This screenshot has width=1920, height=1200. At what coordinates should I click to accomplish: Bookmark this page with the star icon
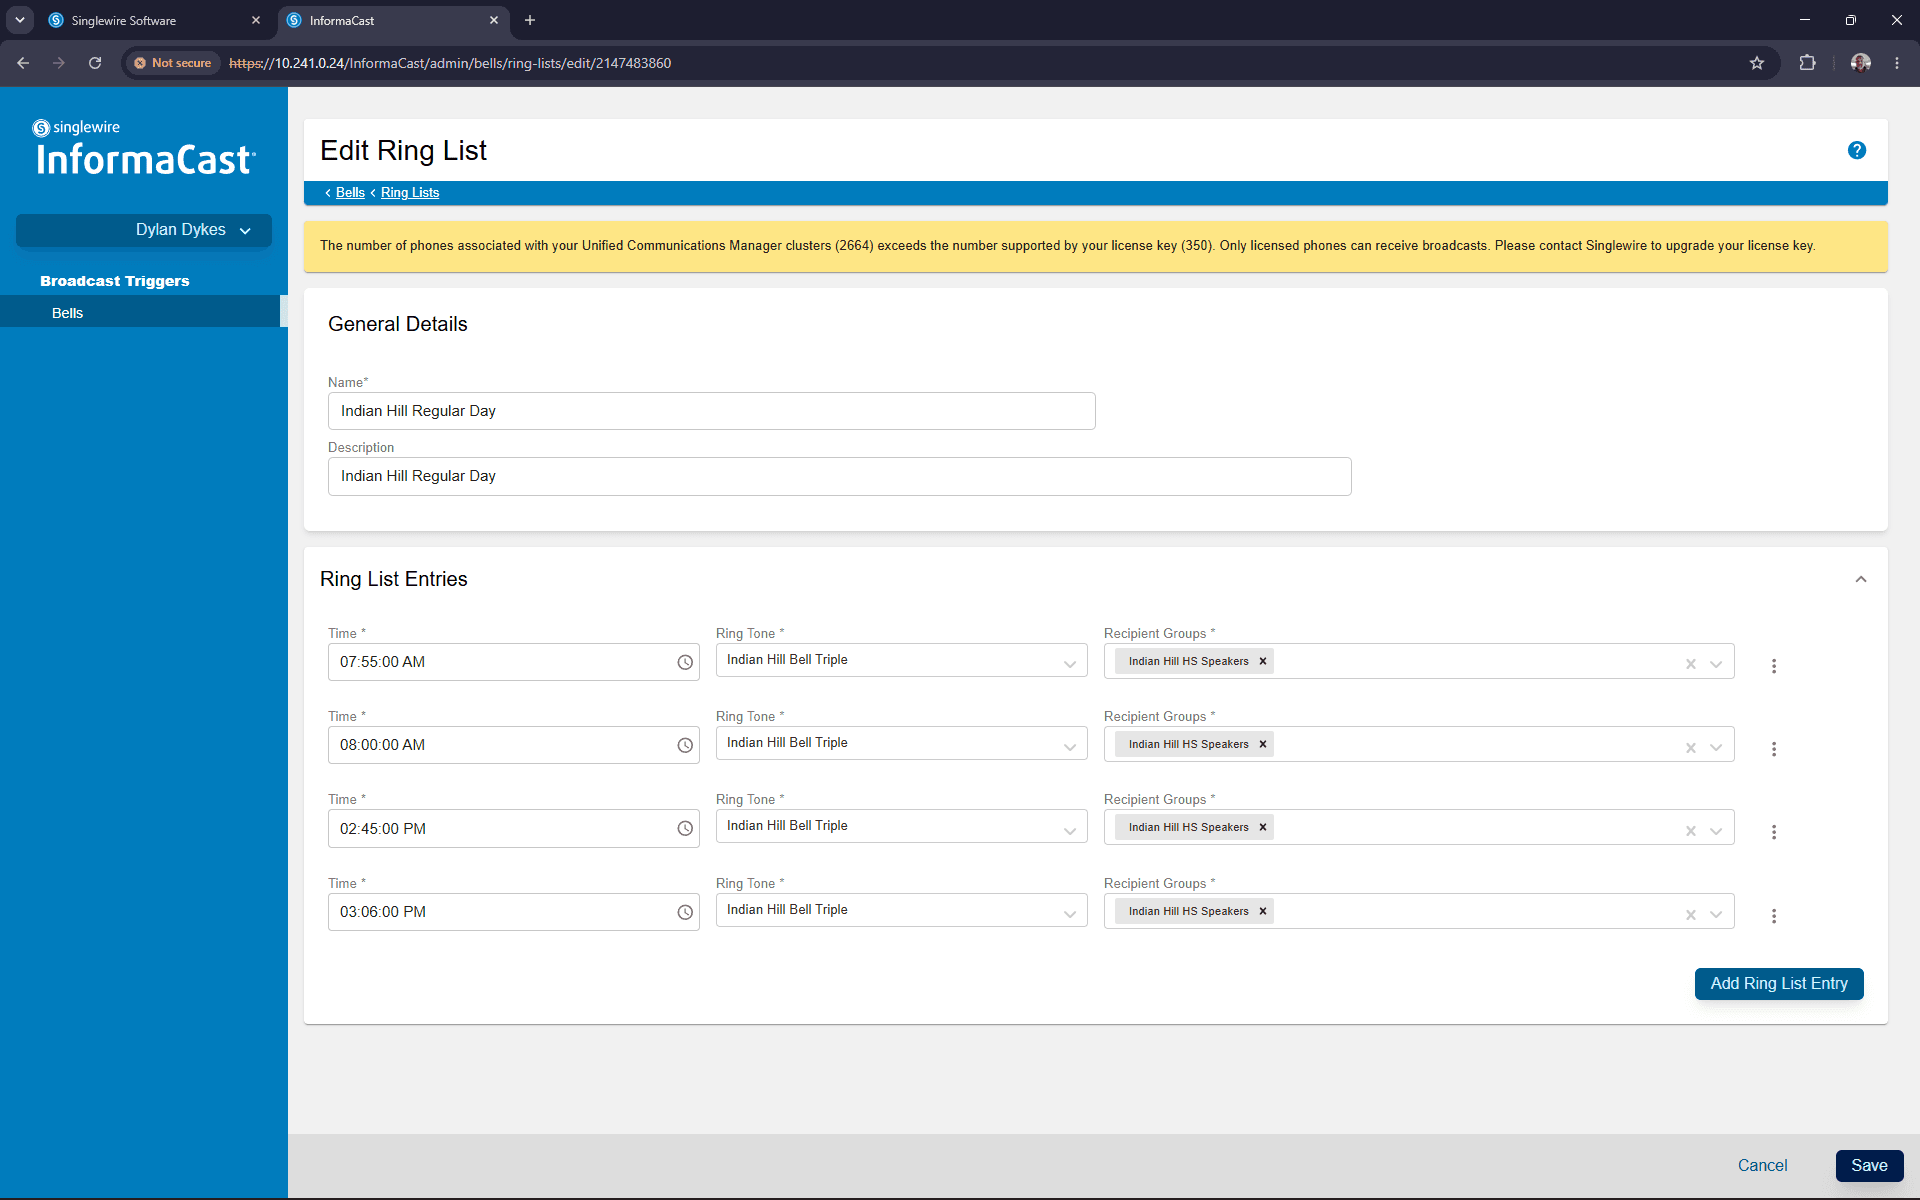tap(1757, 63)
